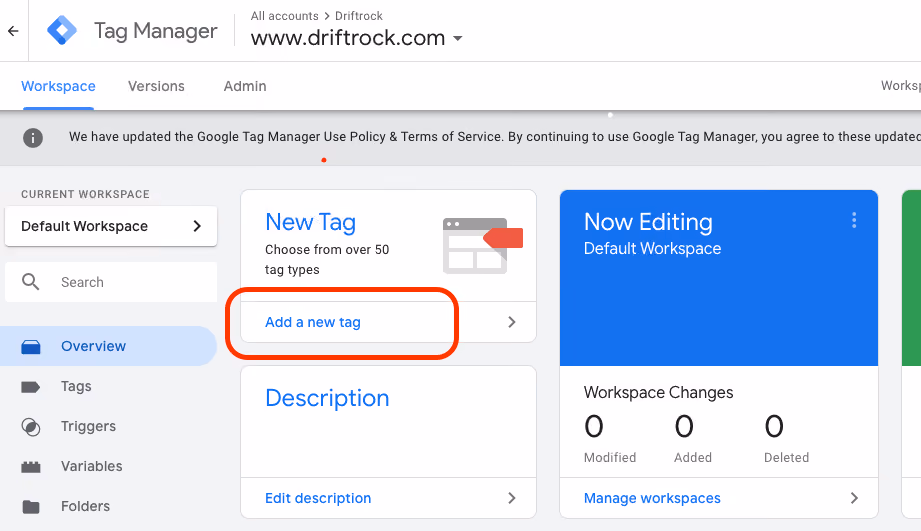
Task: Click the info icon in policy banner
Action: coord(33,138)
